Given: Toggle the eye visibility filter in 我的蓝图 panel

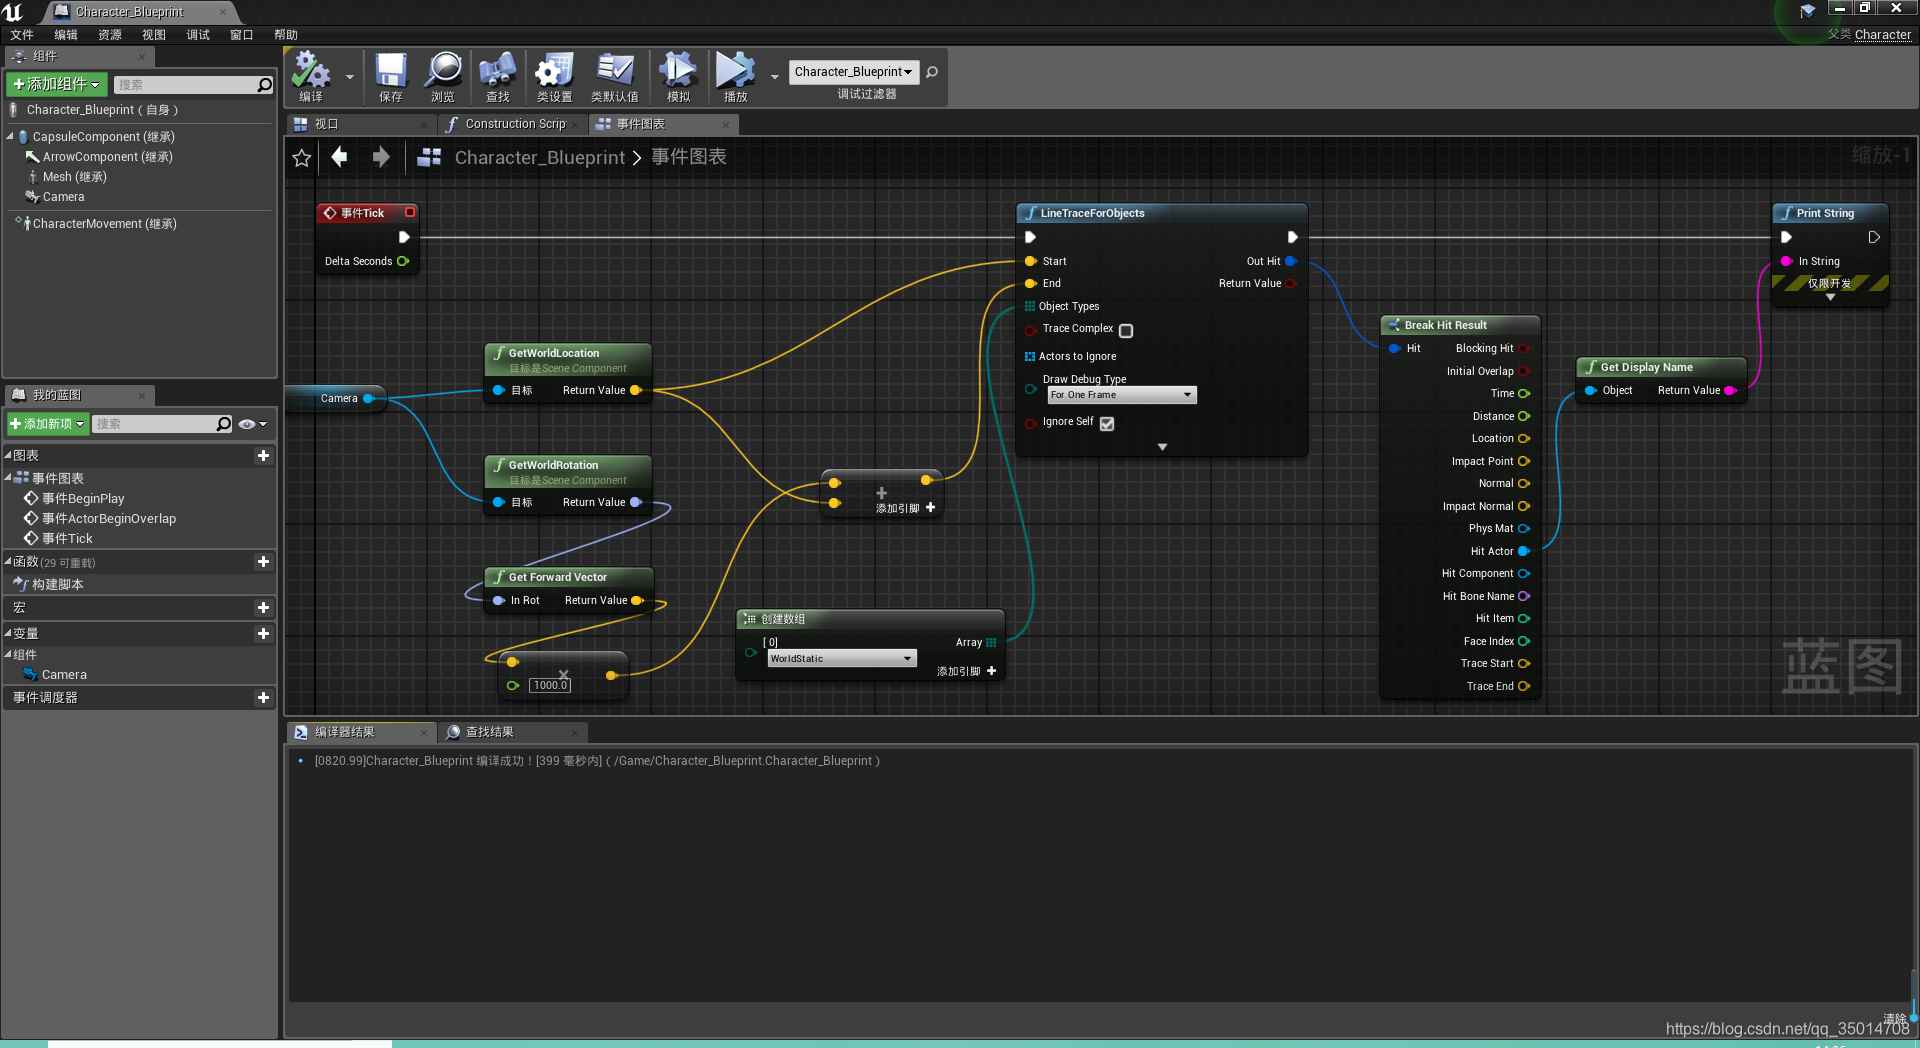Looking at the screenshot, I should [249, 424].
